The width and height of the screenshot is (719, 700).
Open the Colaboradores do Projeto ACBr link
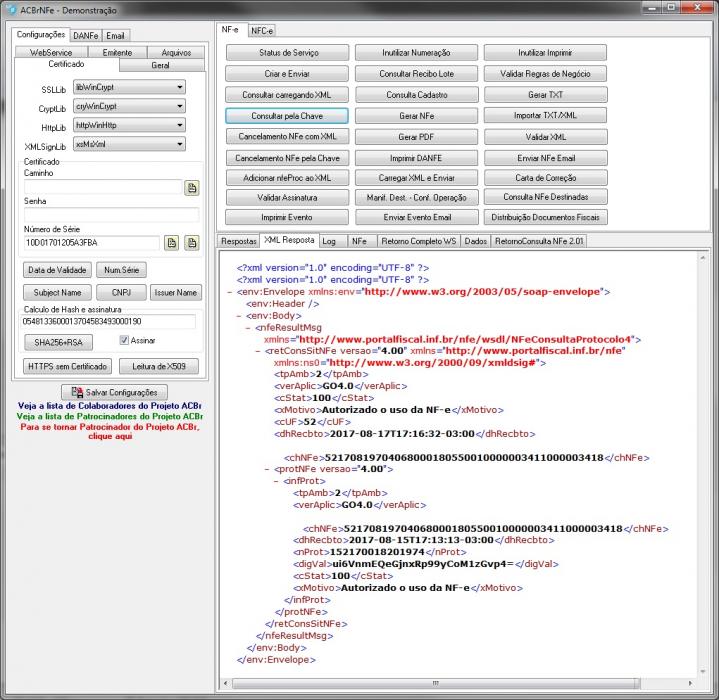110,406
